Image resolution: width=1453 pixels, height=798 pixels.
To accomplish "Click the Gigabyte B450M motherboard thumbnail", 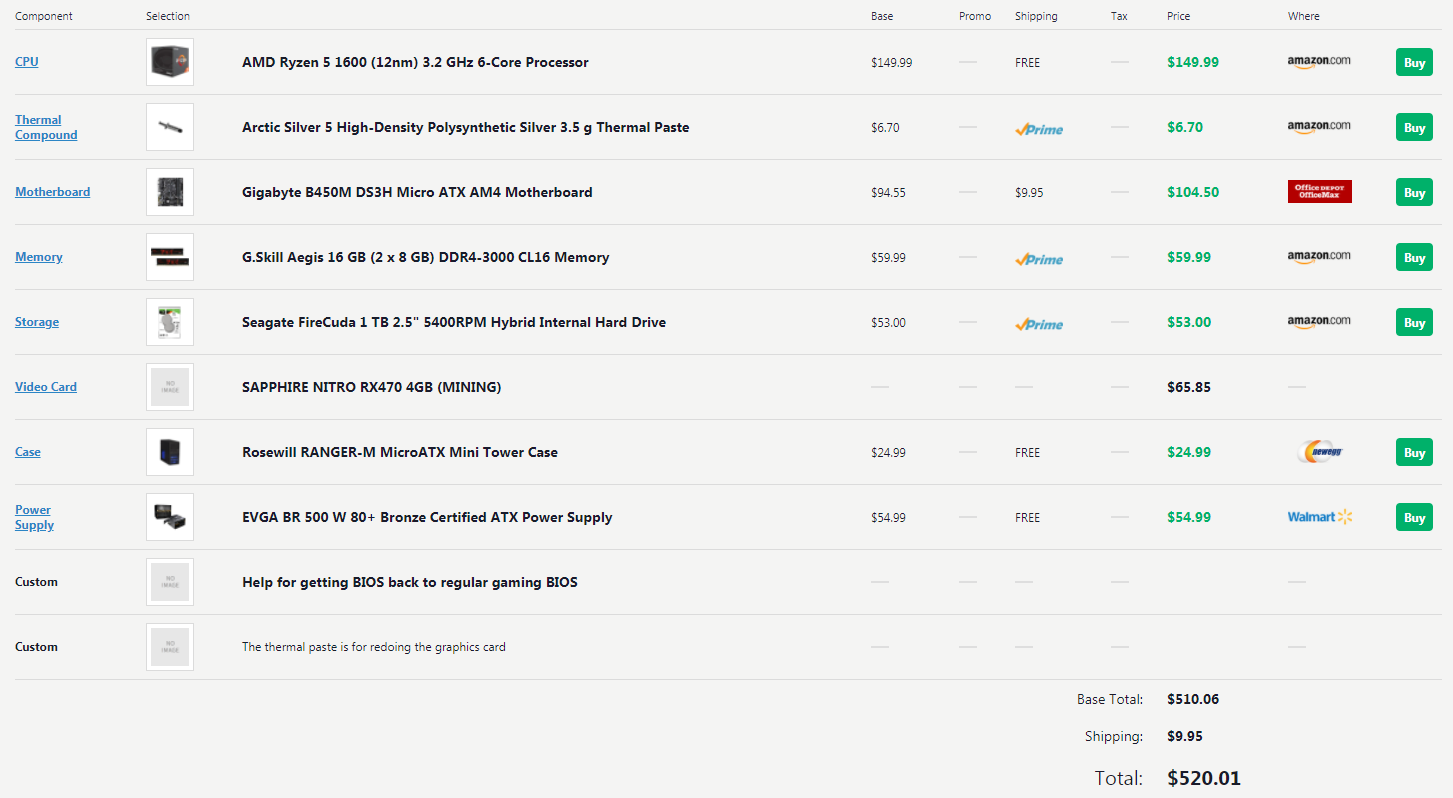I will (170, 192).
